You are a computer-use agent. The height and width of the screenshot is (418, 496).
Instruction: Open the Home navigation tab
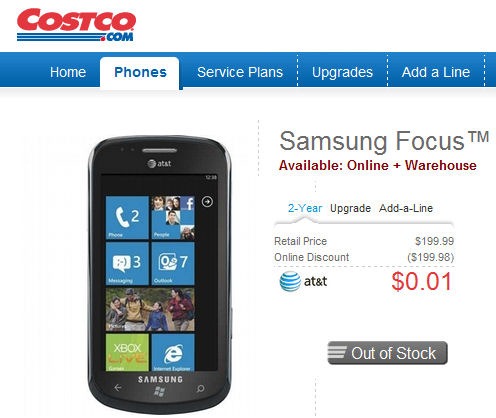pos(68,72)
